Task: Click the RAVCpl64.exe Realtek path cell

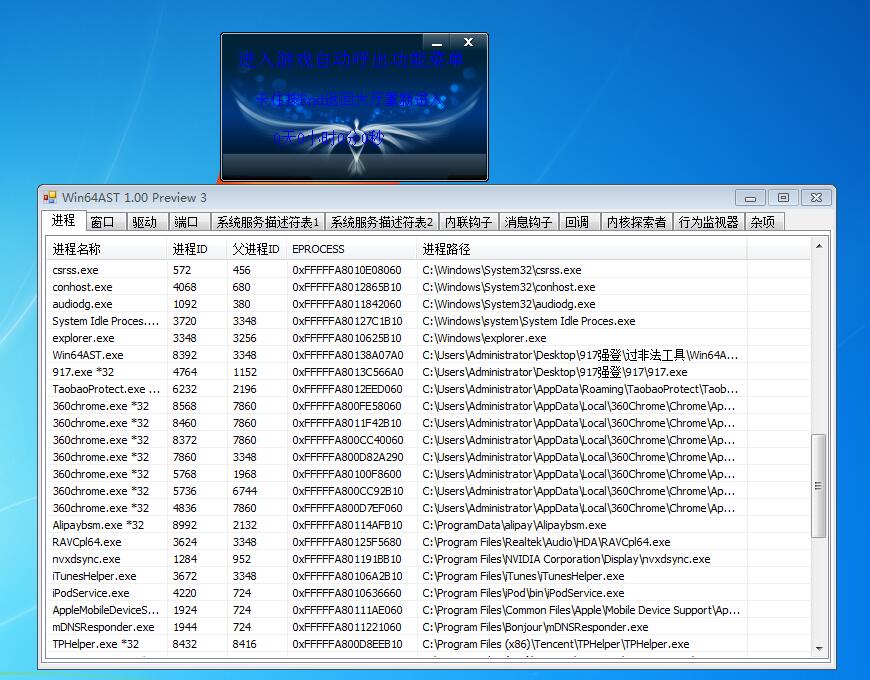Action: [x=546, y=542]
